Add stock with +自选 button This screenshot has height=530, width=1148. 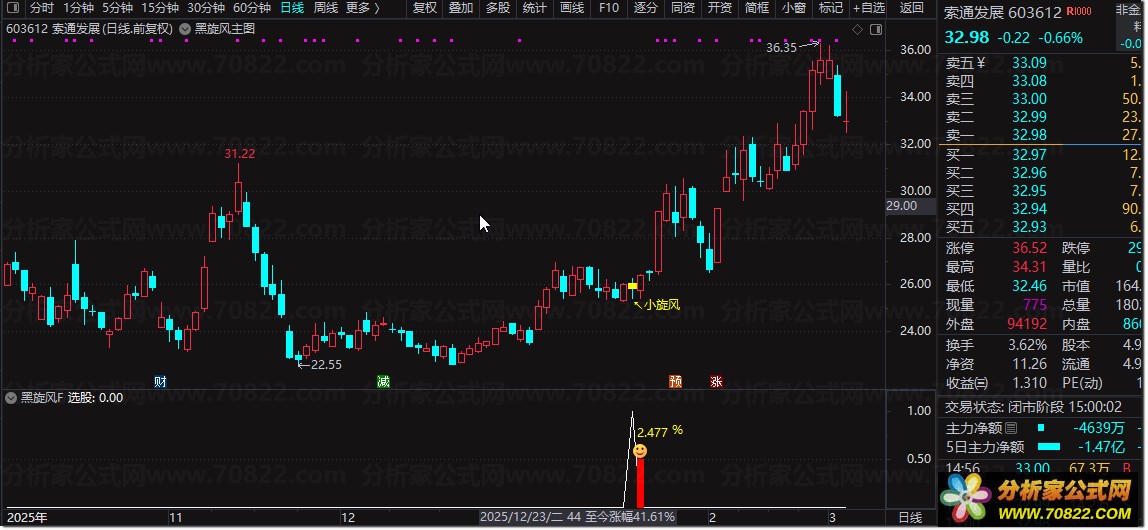click(868, 8)
